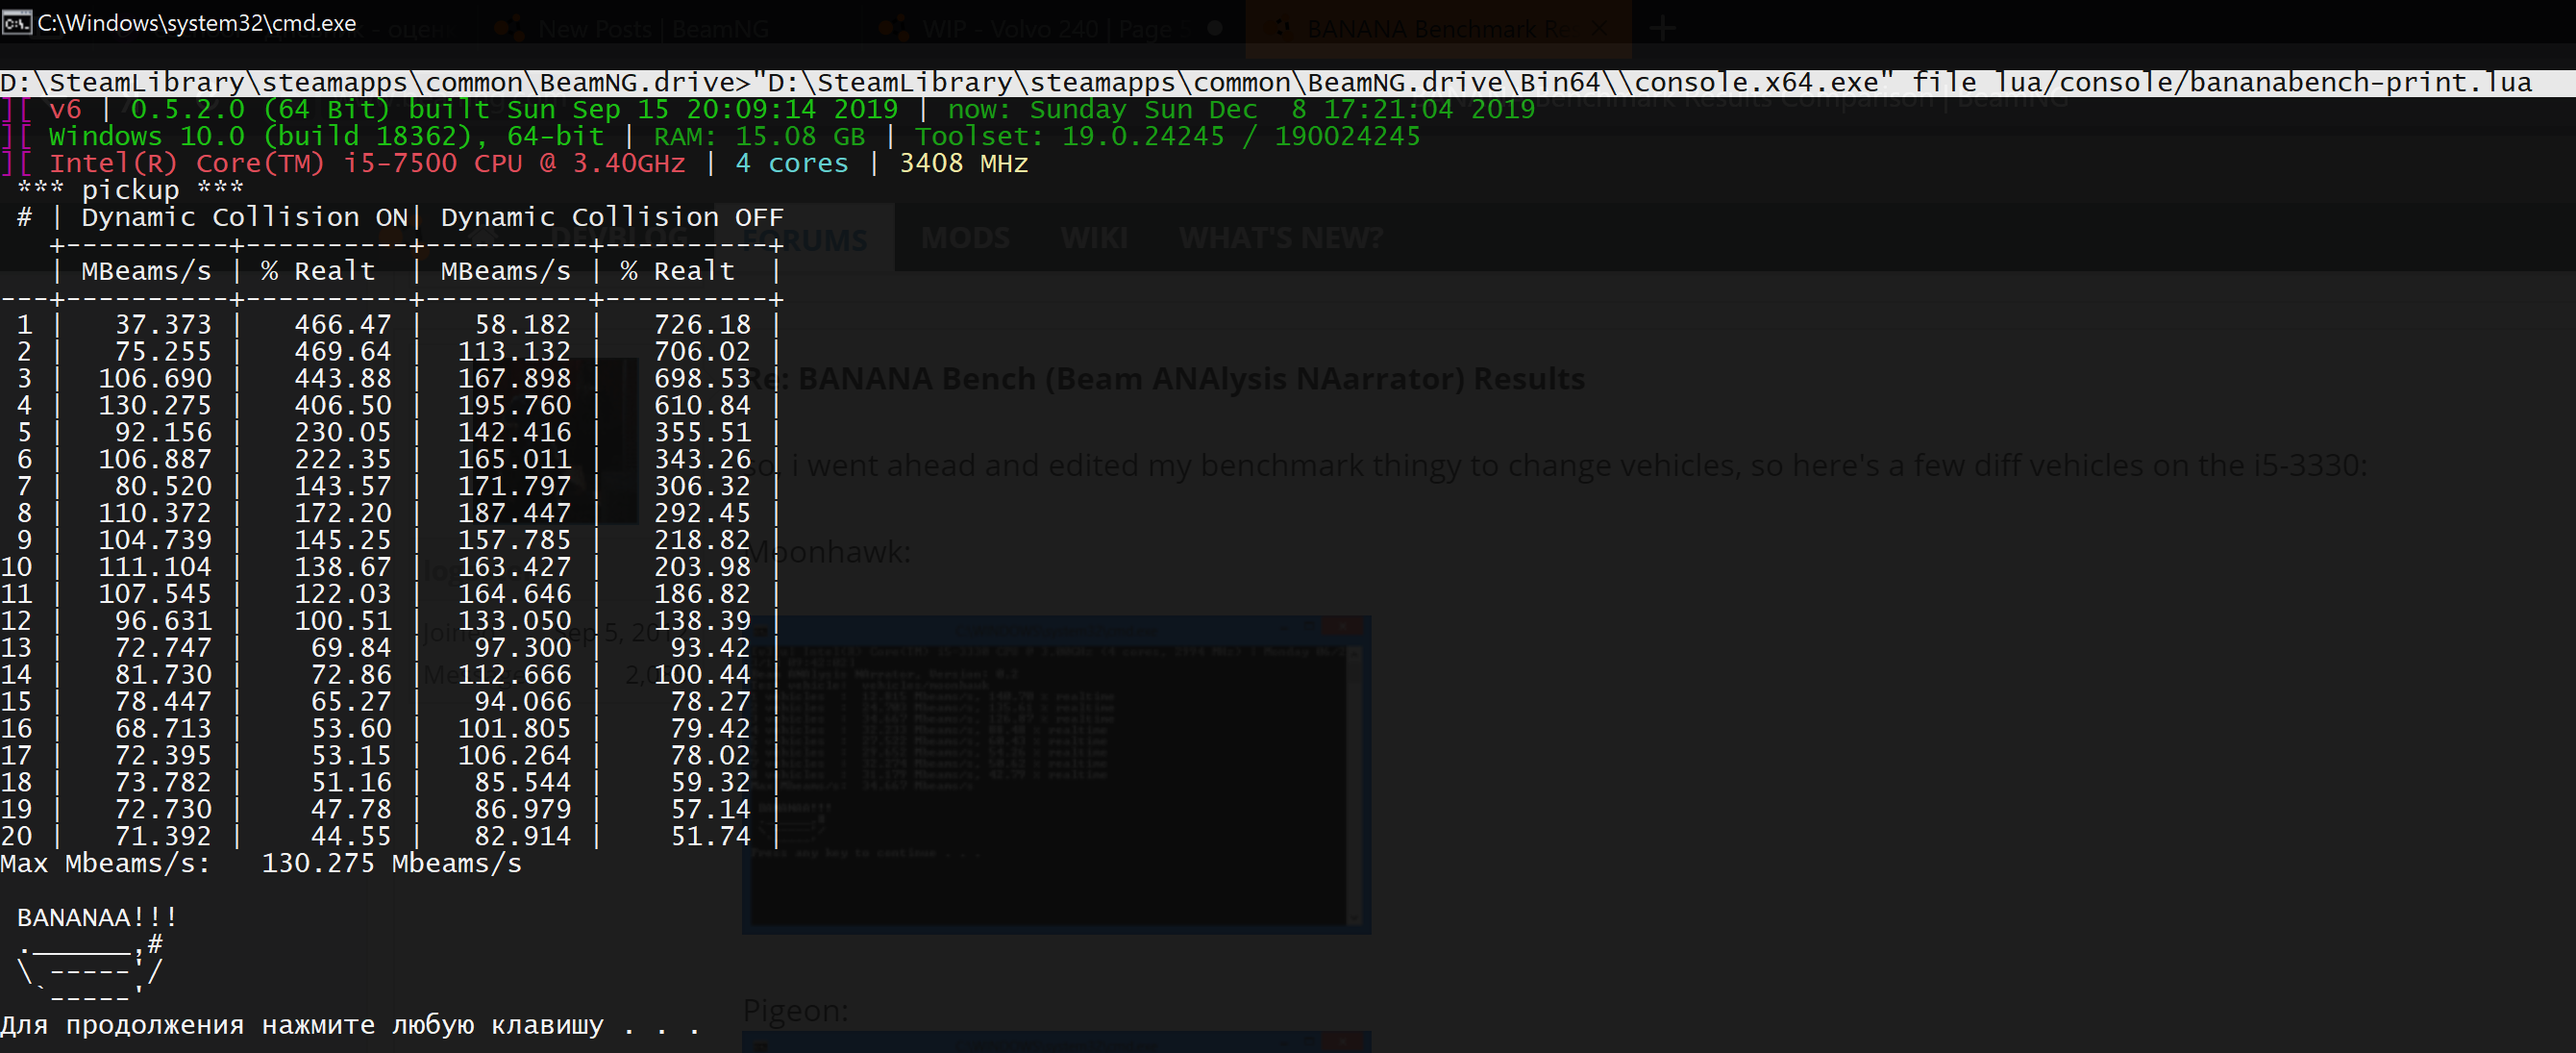Click the 'Dynamic Collision OFF' column header

pyautogui.click(x=612, y=217)
